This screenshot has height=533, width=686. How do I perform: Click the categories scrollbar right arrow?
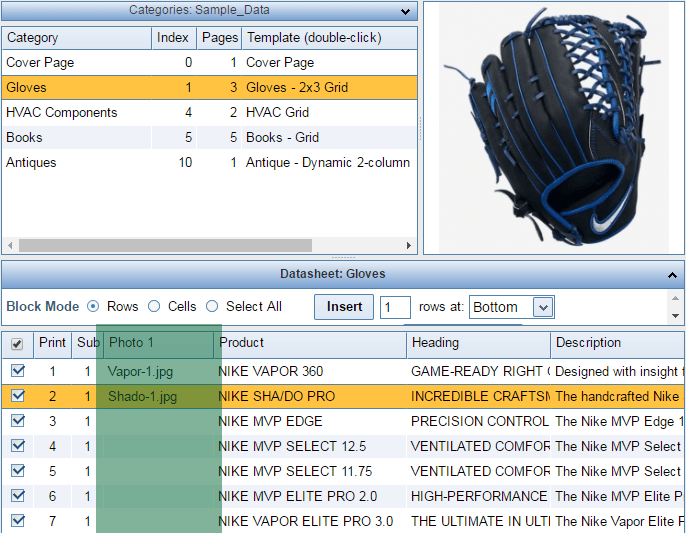tap(409, 245)
